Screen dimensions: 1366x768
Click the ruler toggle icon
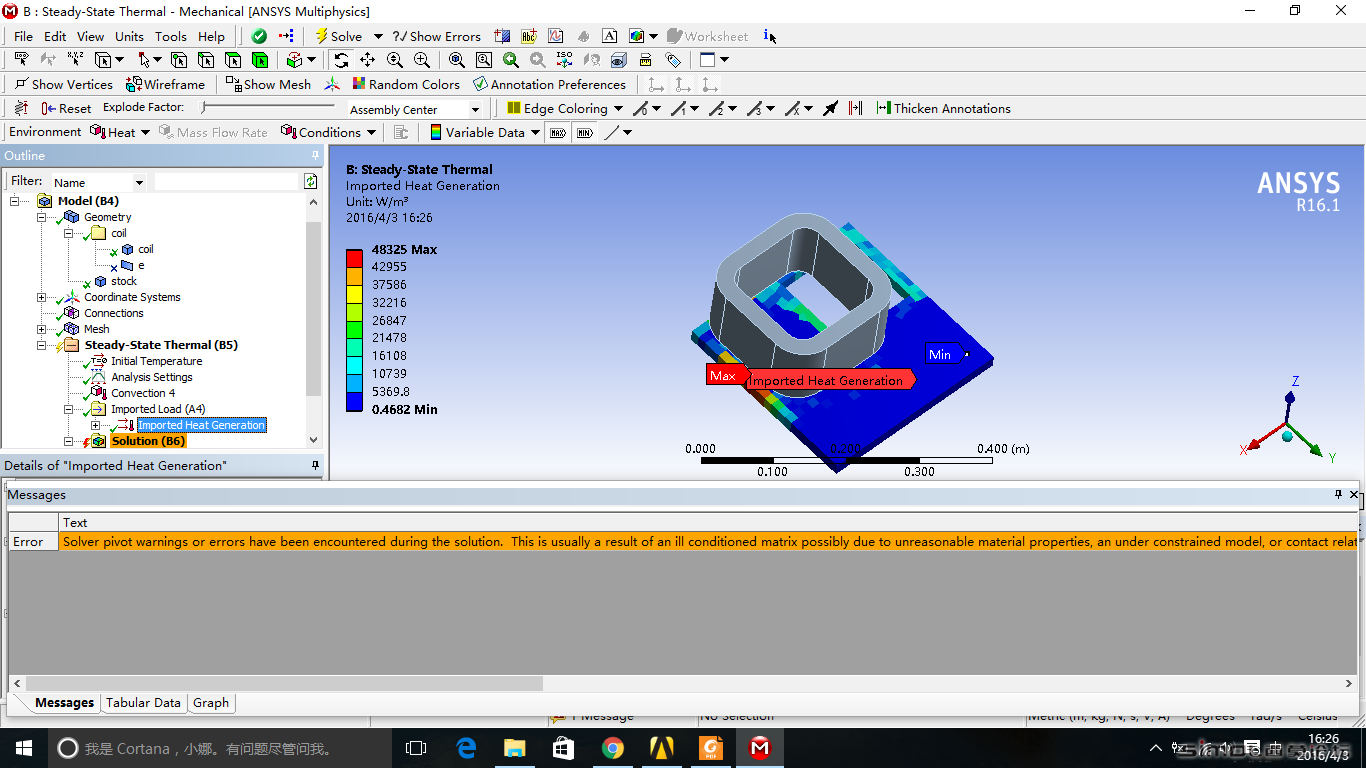click(646, 60)
